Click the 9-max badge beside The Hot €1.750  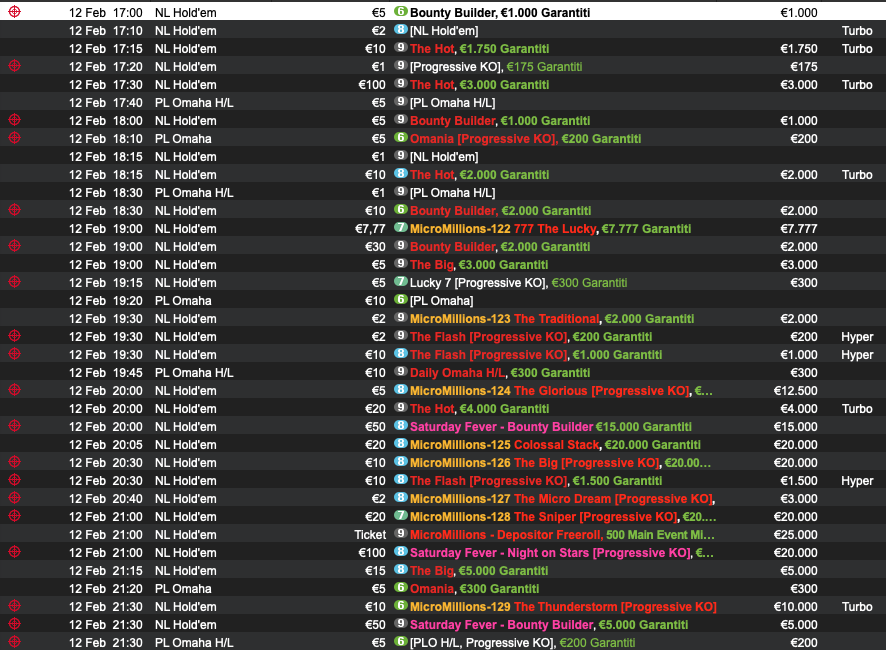point(401,47)
